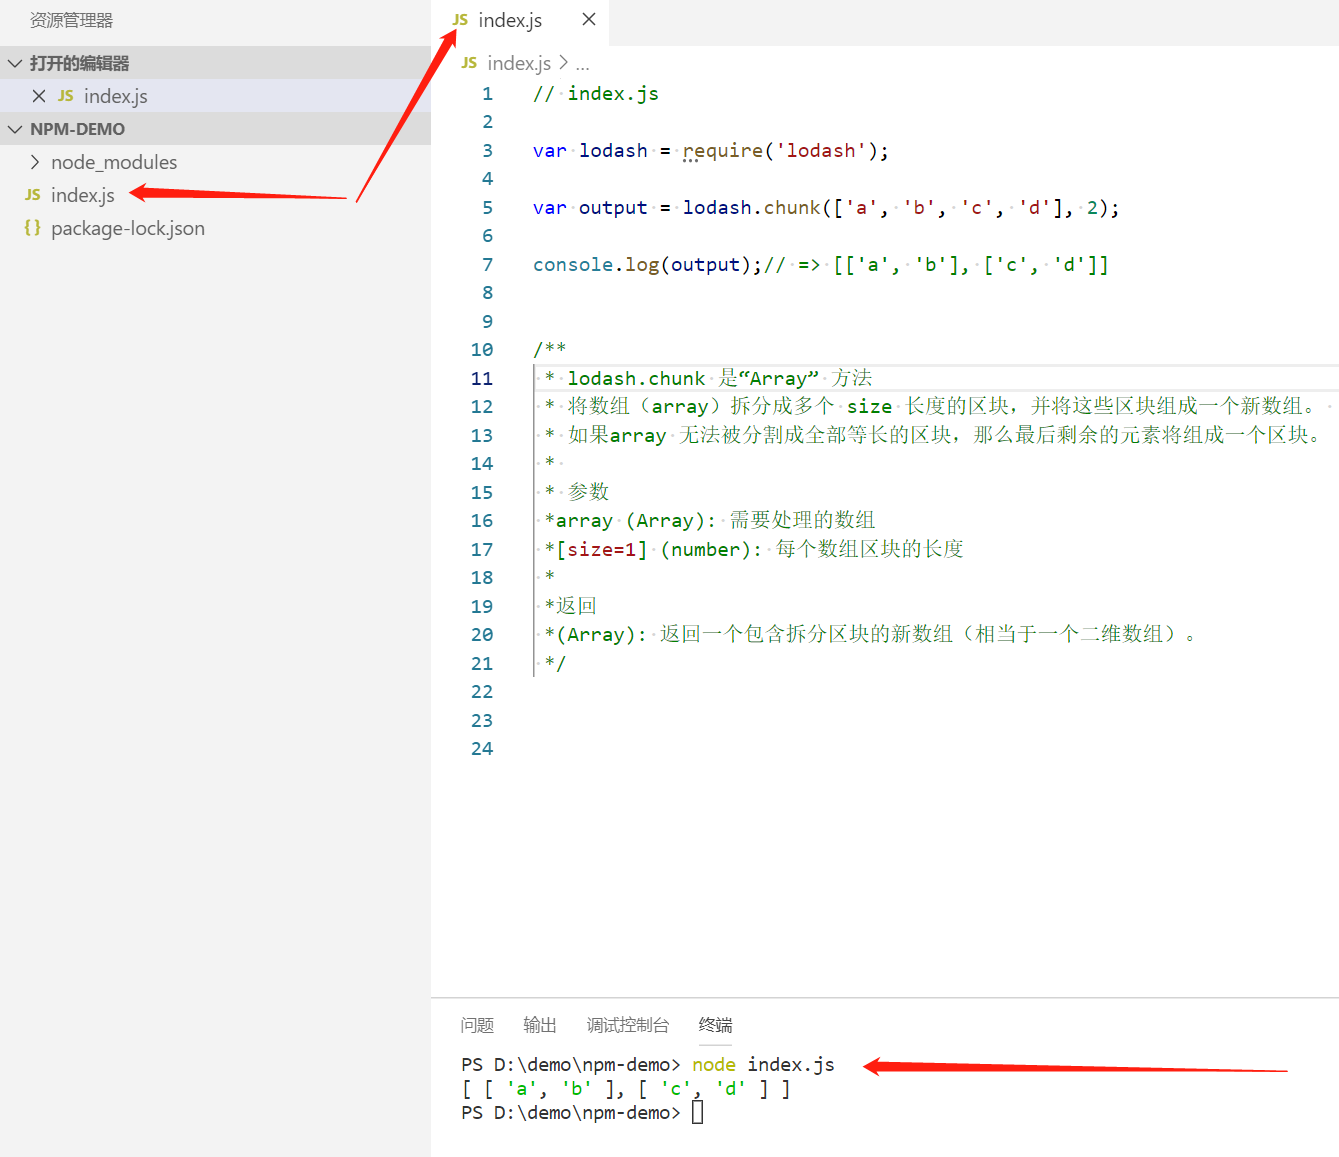Image resolution: width=1339 pixels, height=1157 pixels.
Task: Click the 返回 comment line
Action: 571,606
